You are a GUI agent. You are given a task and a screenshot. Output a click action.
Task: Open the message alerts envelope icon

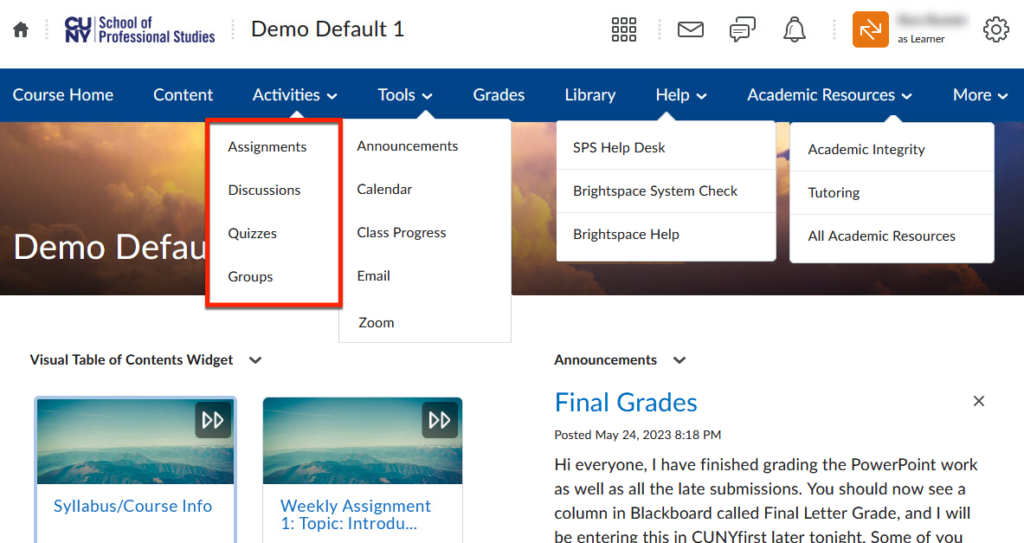(x=690, y=30)
